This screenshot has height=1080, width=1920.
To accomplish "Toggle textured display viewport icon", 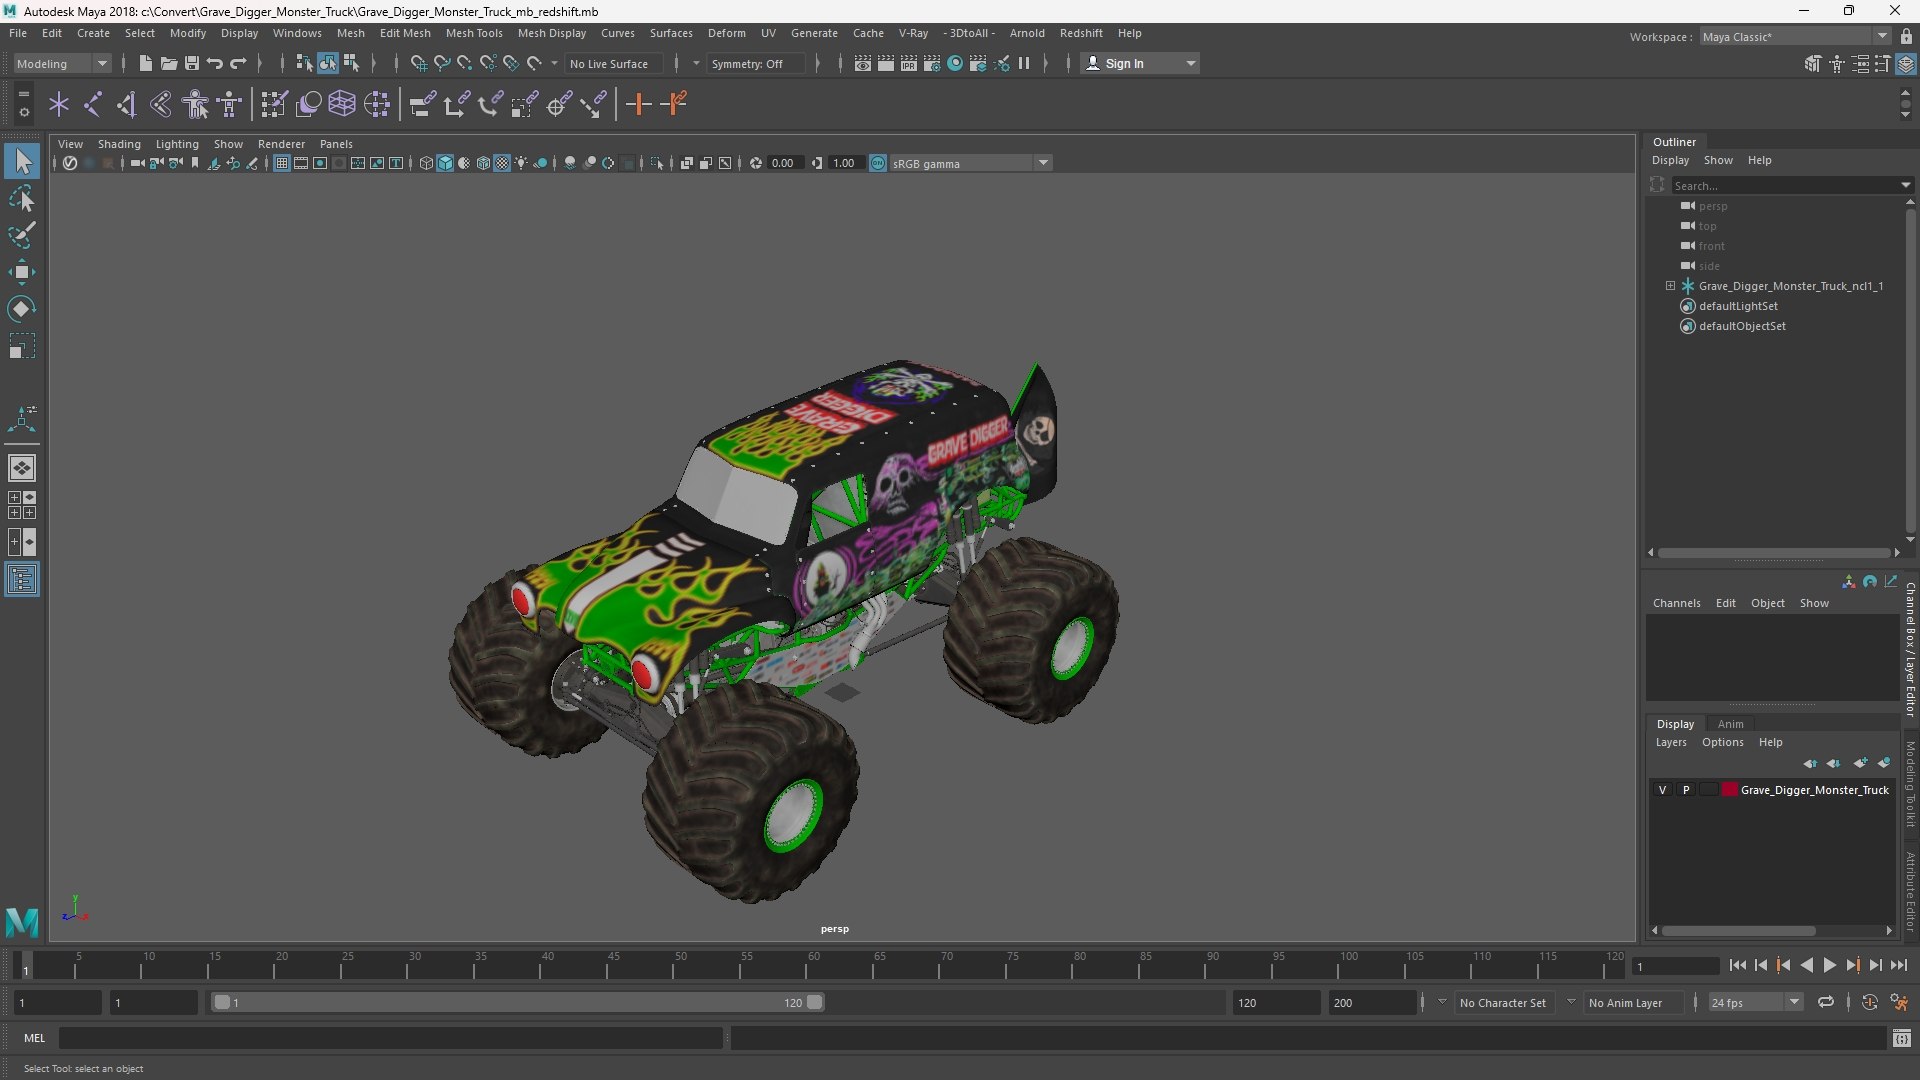I will click(502, 163).
